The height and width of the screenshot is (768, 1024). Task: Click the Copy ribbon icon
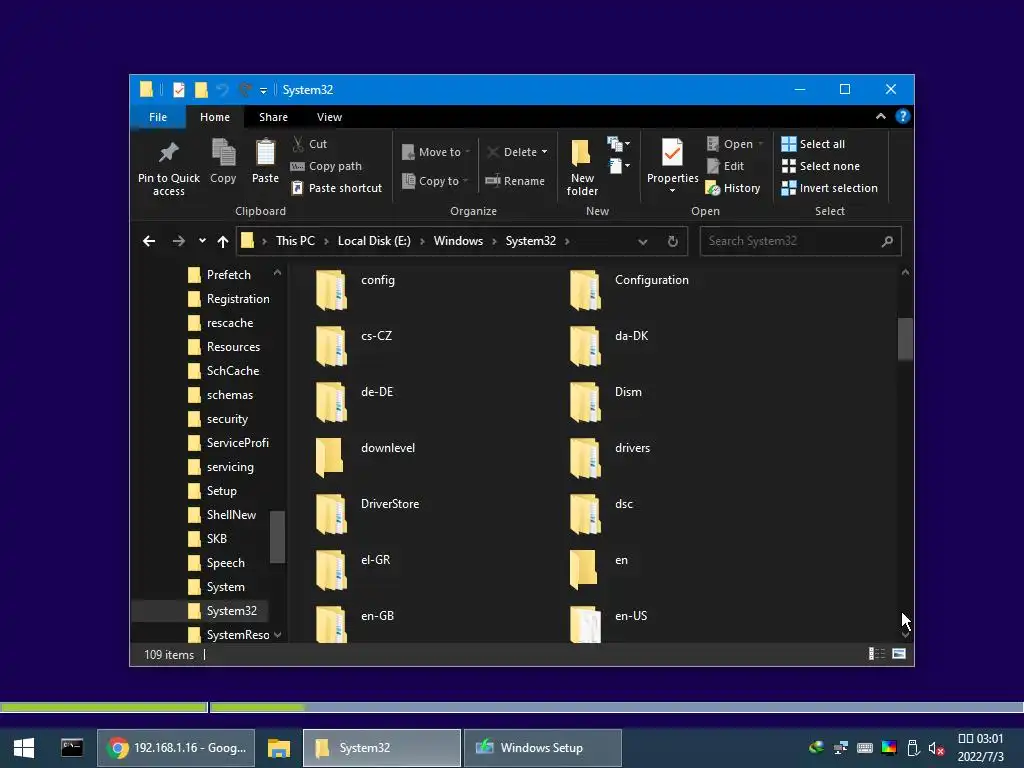click(x=223, y=161)
